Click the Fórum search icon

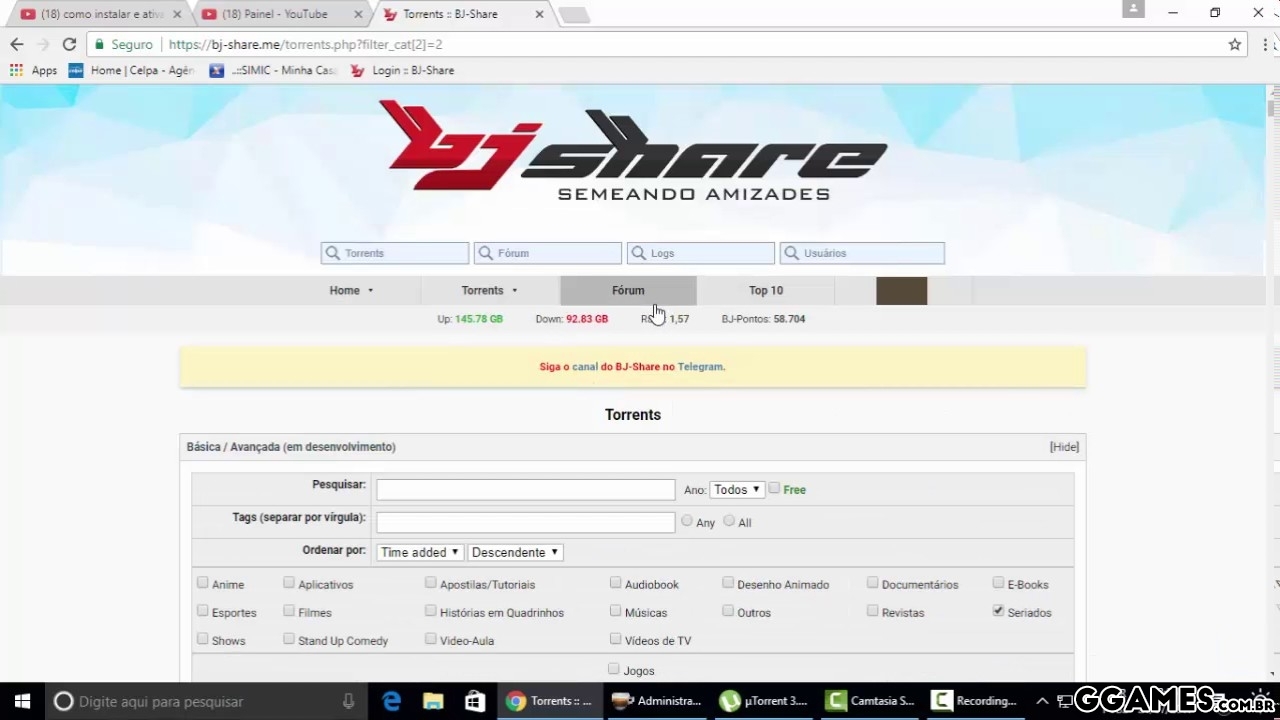click(486, 253)
